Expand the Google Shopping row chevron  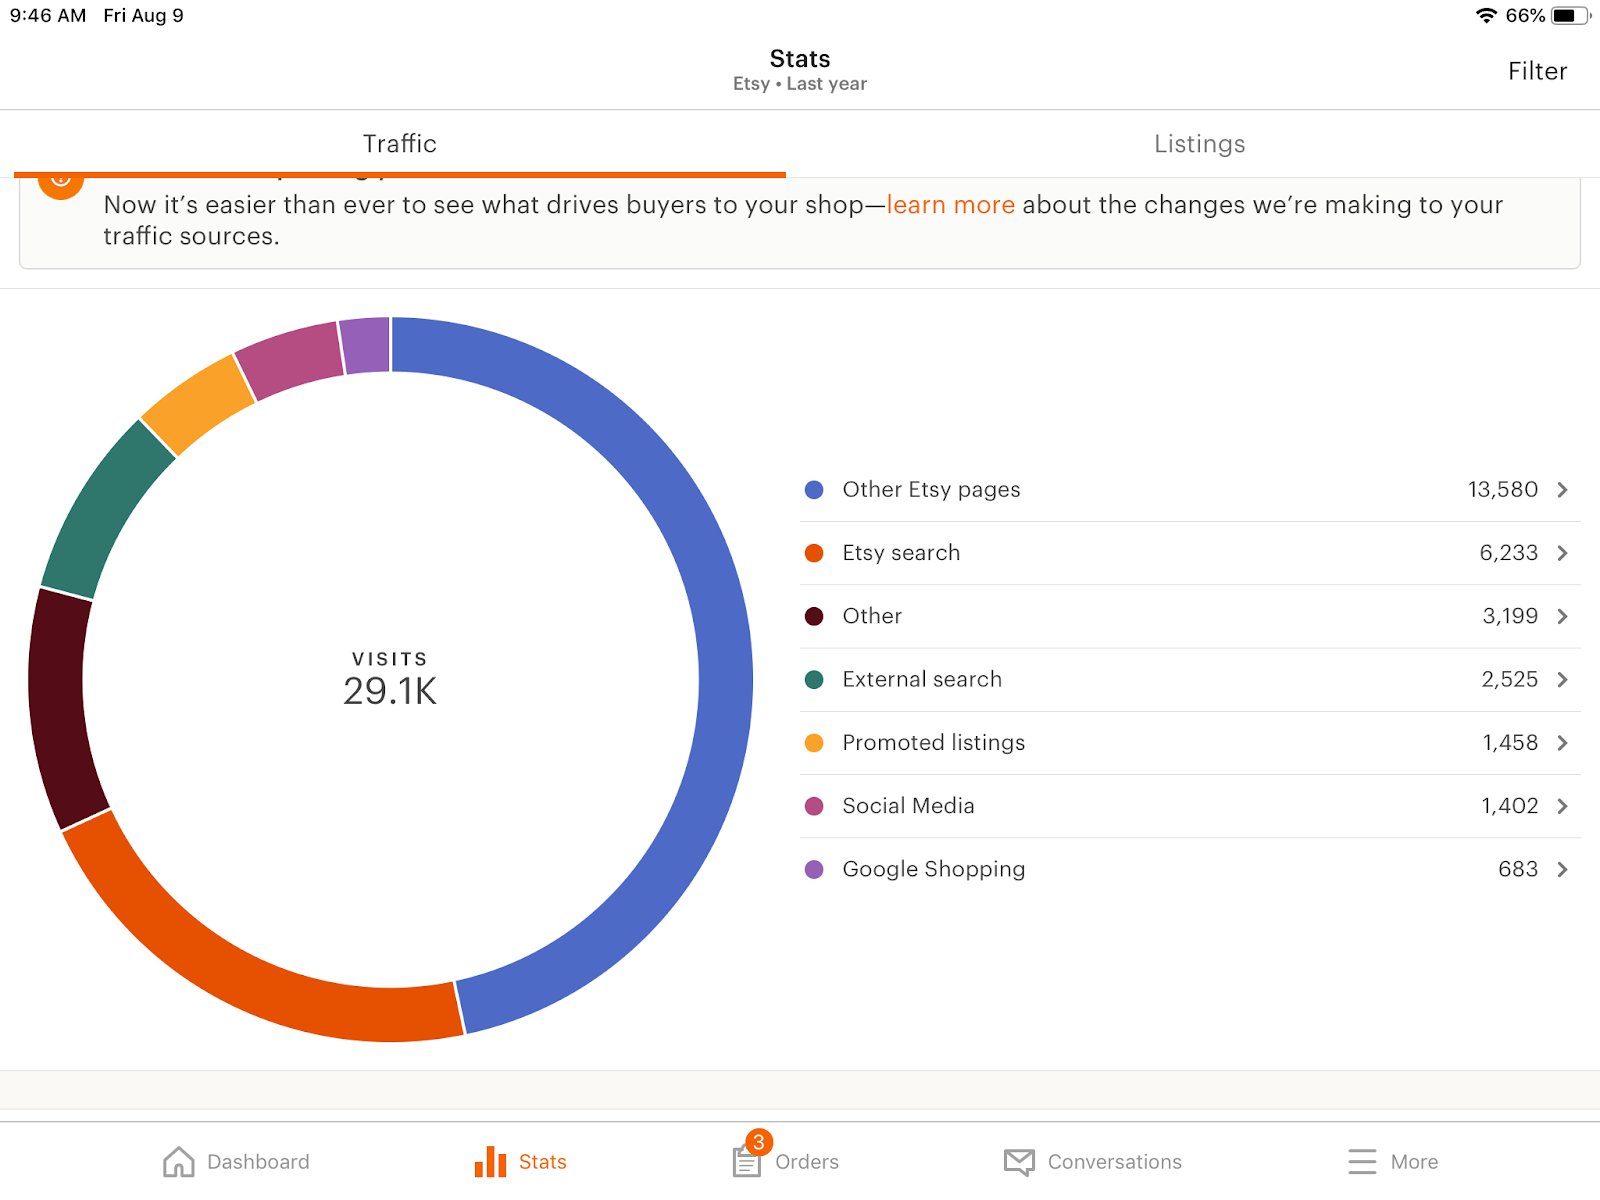1563,869
